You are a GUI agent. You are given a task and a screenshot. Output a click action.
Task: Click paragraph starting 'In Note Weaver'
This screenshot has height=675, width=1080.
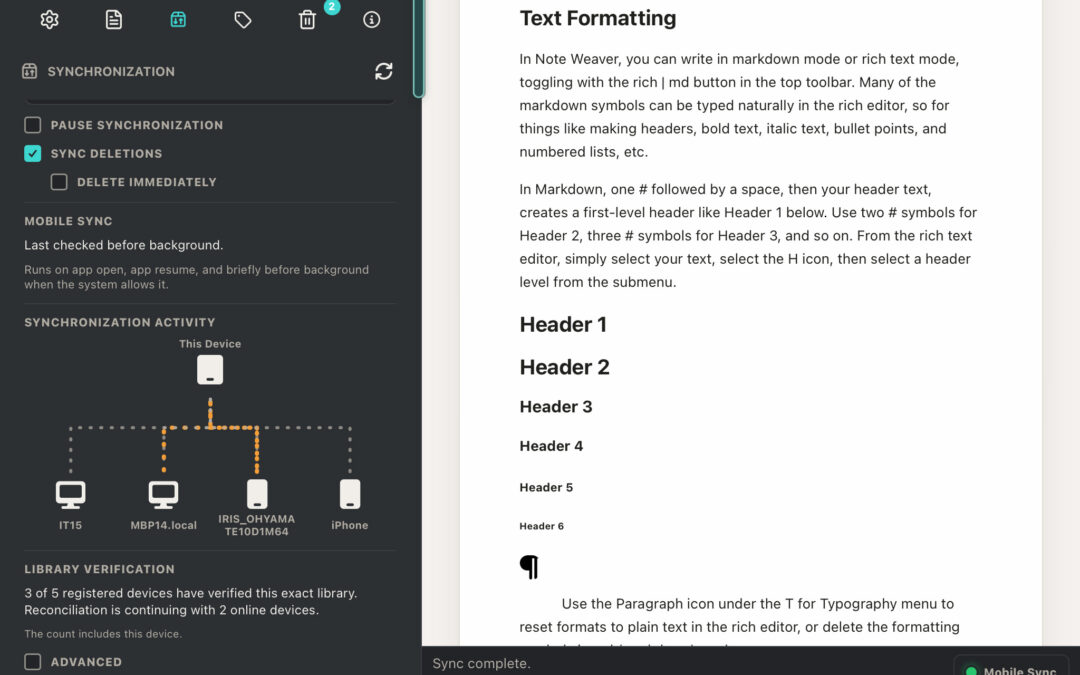pos(739,105)
